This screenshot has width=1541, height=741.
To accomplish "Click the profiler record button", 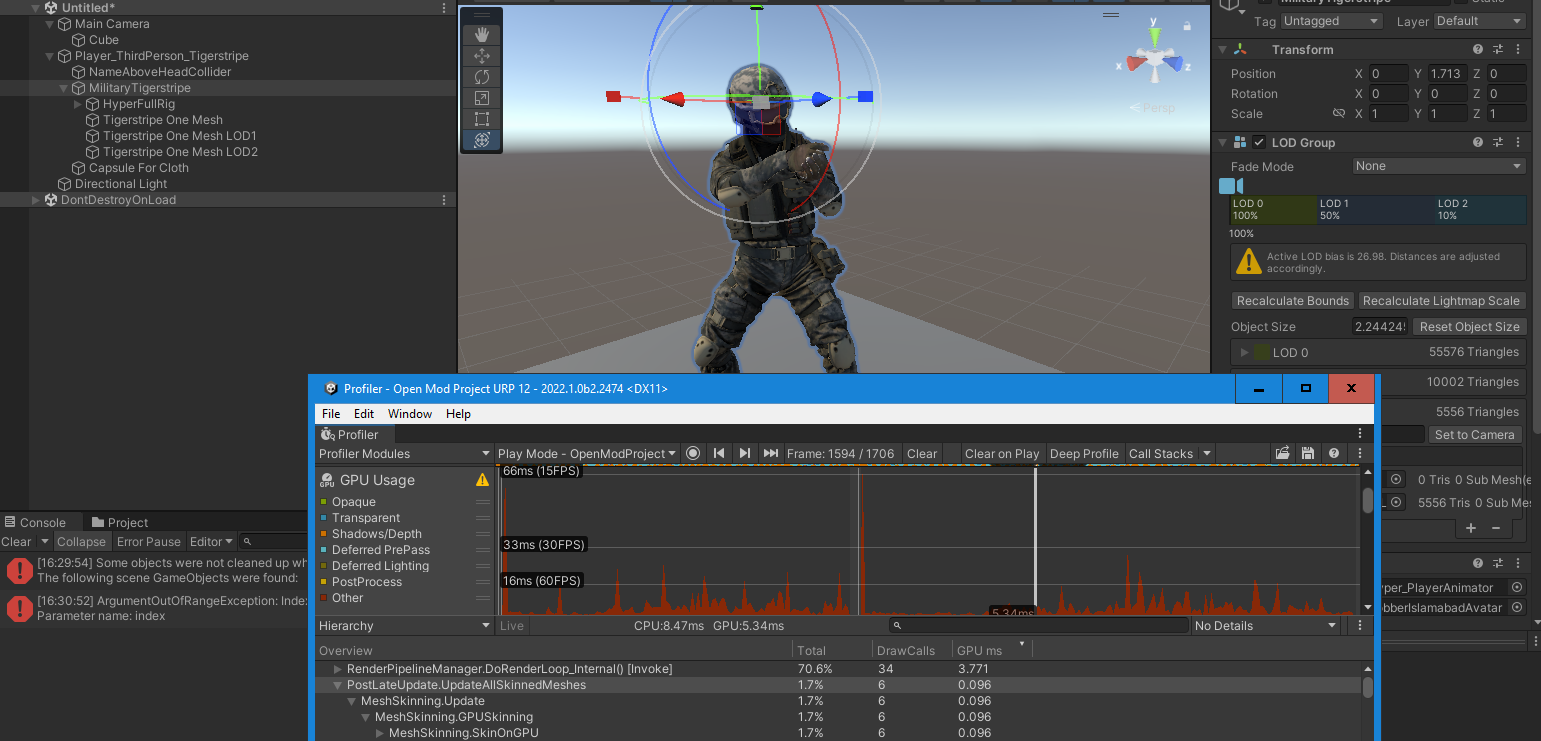I will 693,453.
